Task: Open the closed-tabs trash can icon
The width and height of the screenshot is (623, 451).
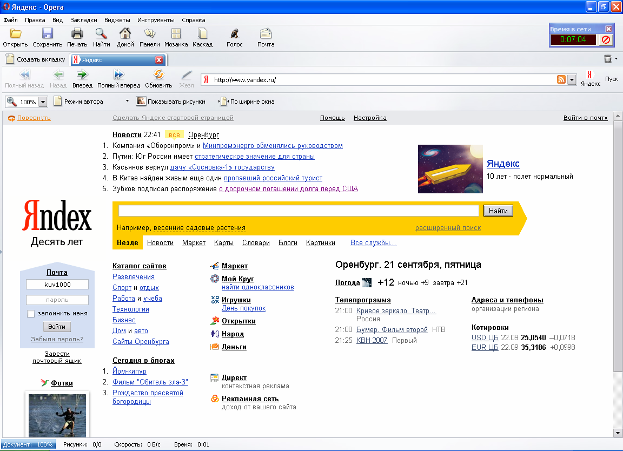Action: tap(608, 59)
